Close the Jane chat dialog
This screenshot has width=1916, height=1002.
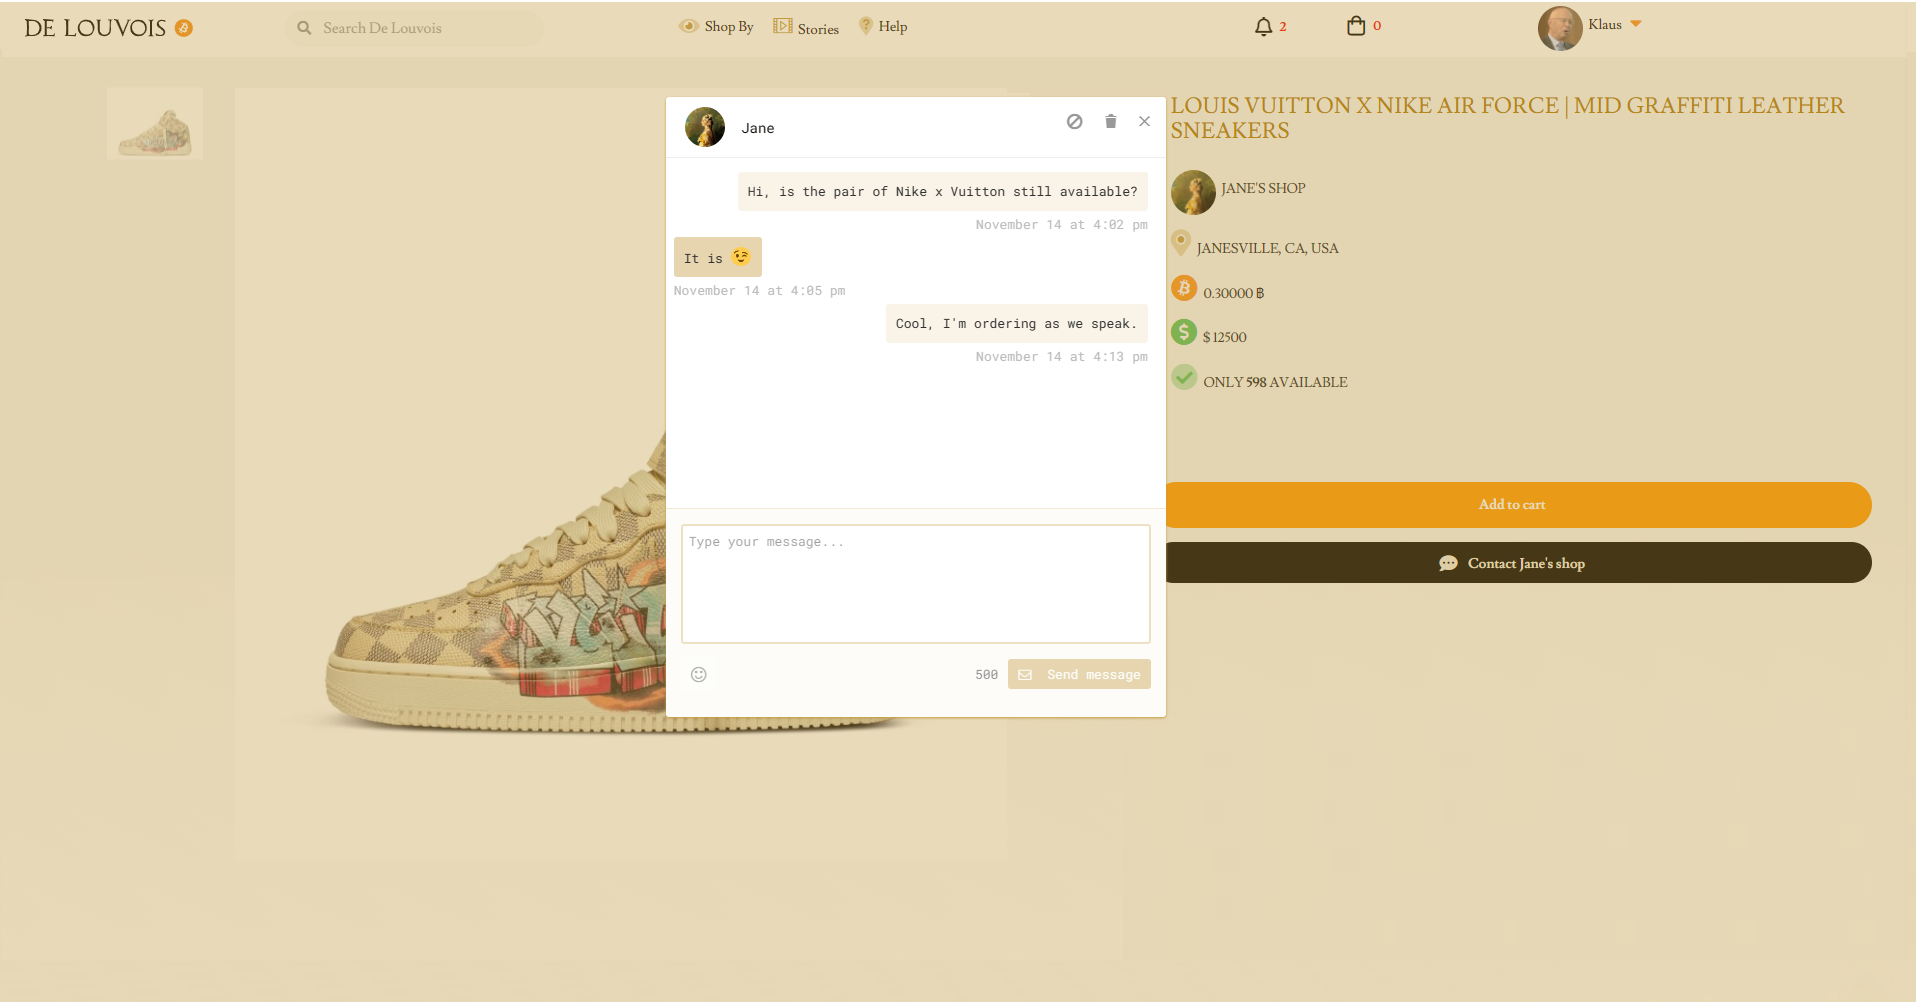click(1144, 121)
